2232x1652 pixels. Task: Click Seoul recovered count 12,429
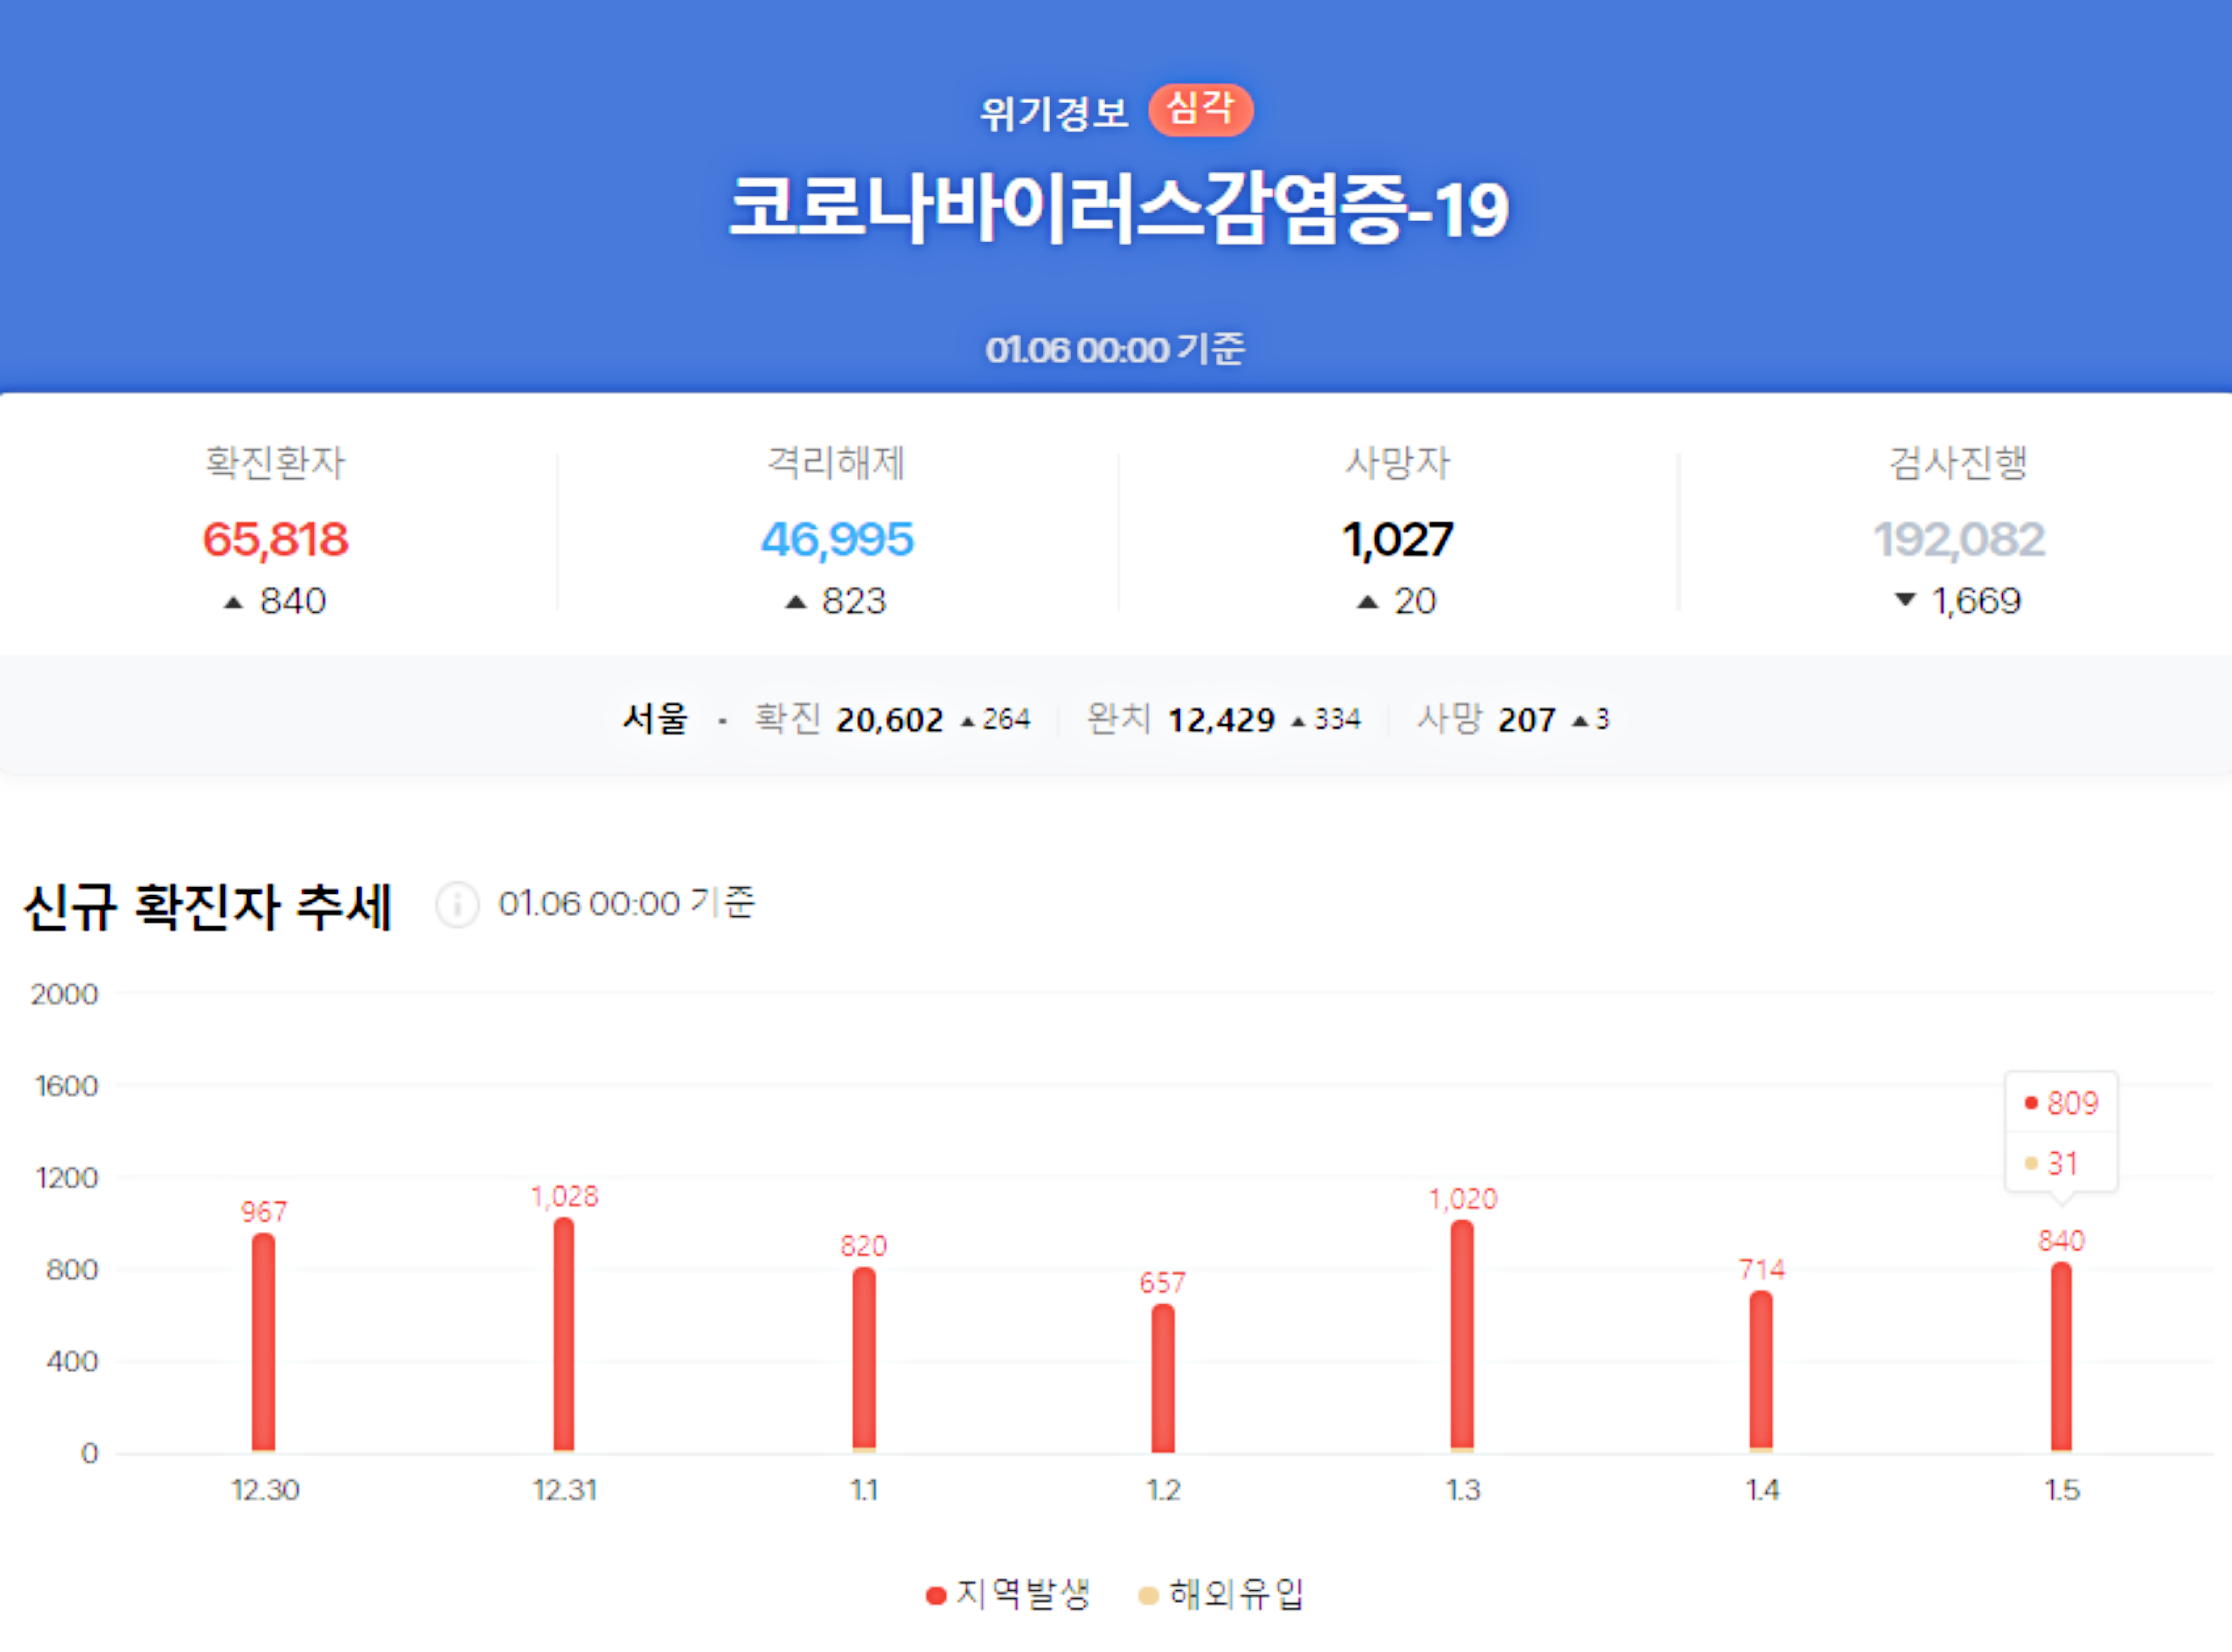point(1222,720)
